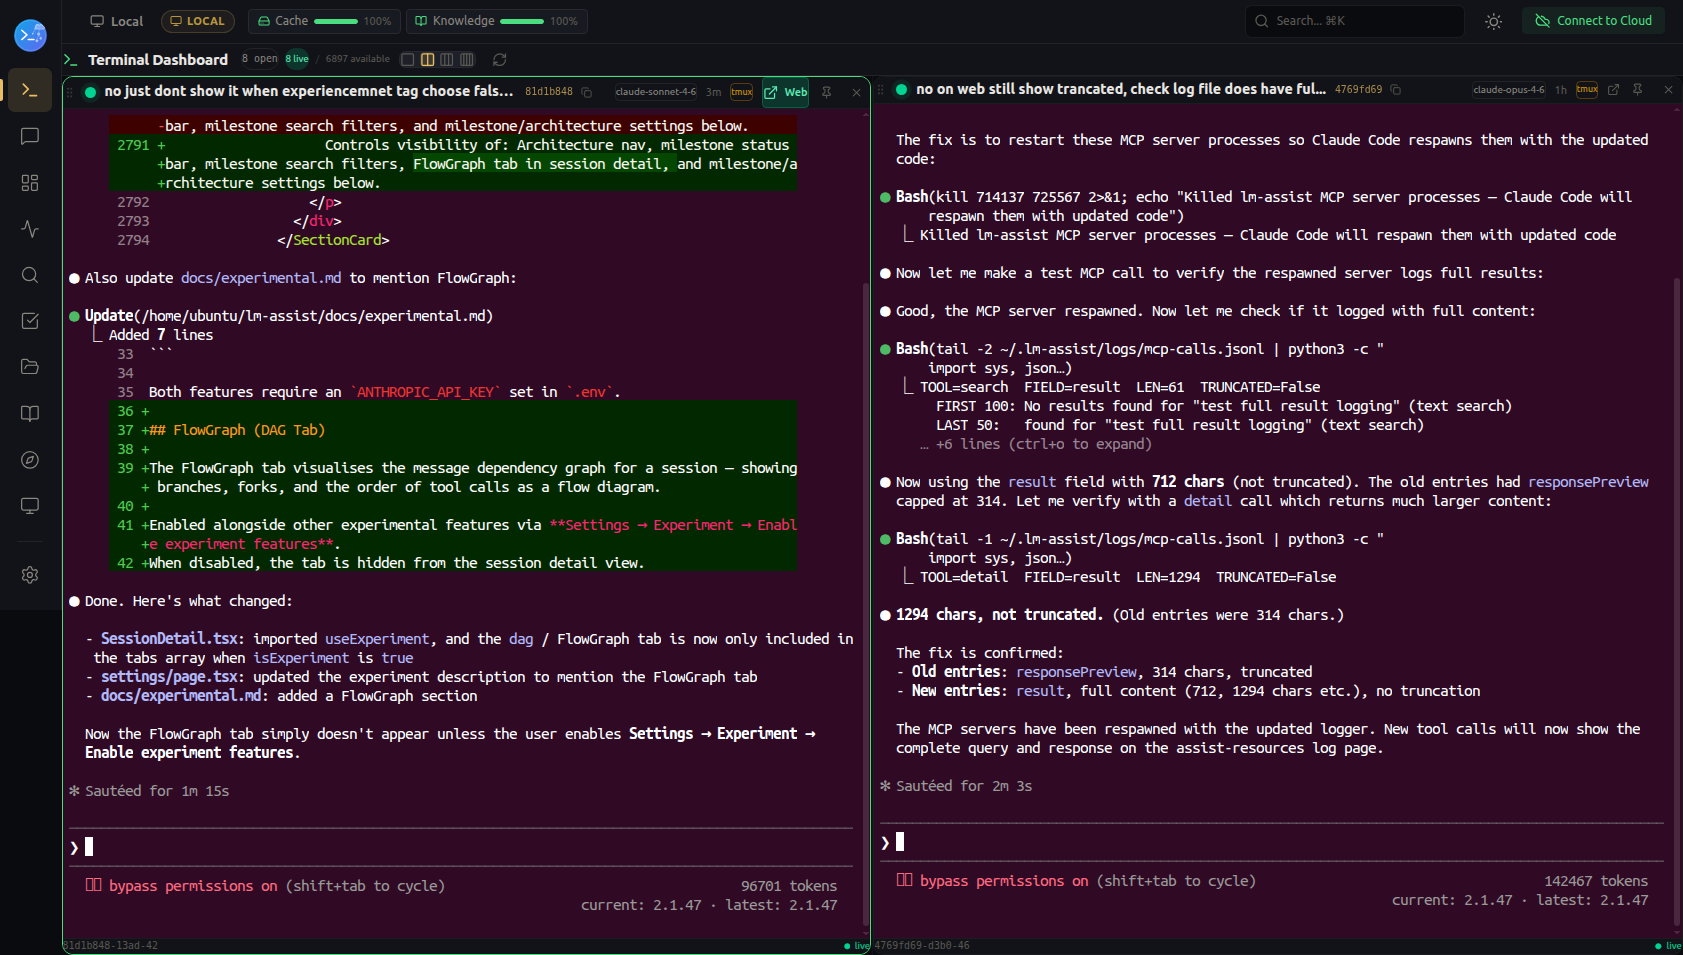
Task: Click 'settings/page.tsx' in the summary
Action: (169, 677)
